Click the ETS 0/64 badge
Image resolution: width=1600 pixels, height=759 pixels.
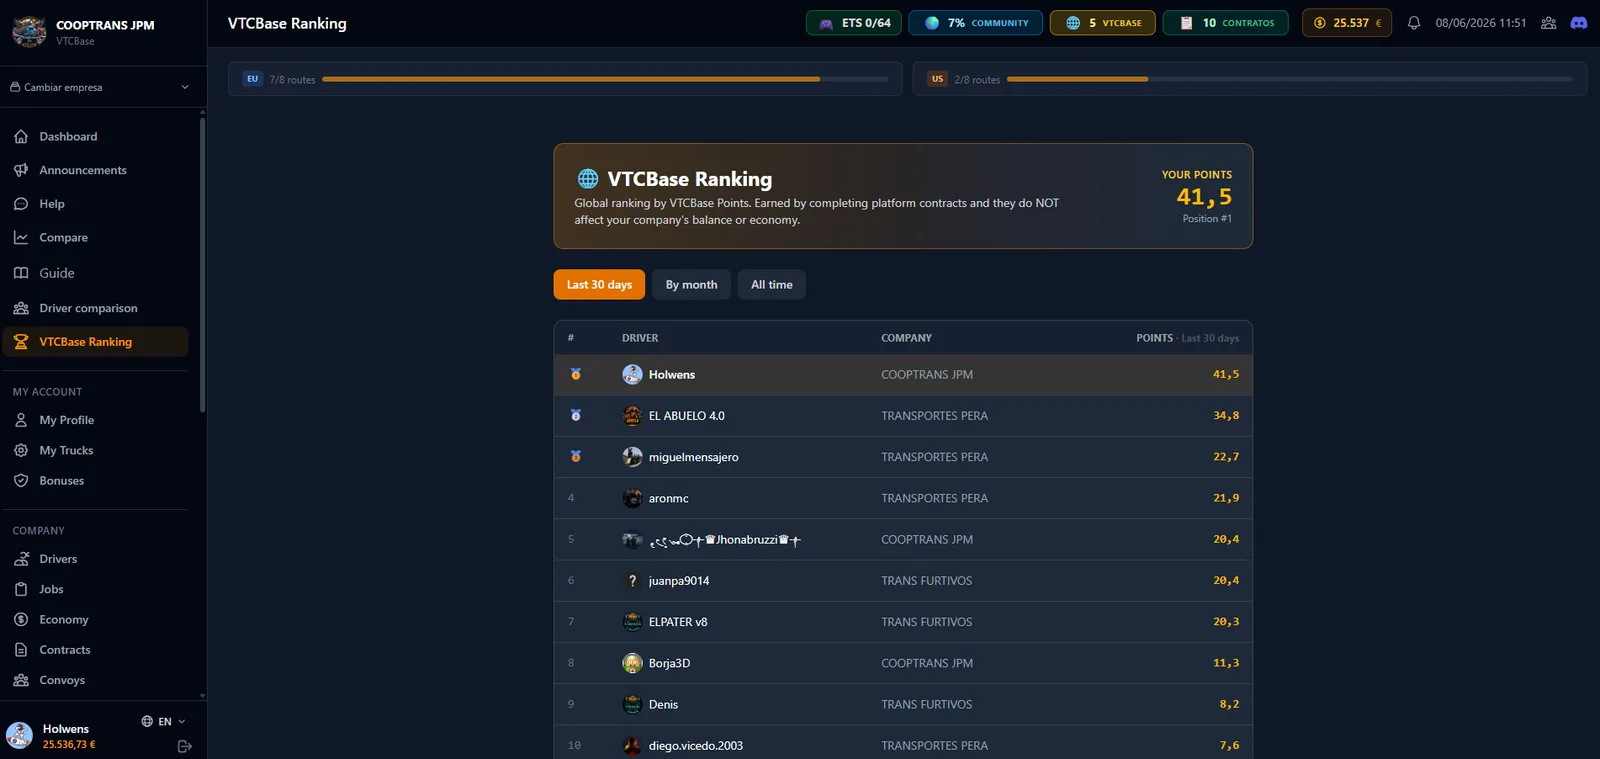(854, 23)
